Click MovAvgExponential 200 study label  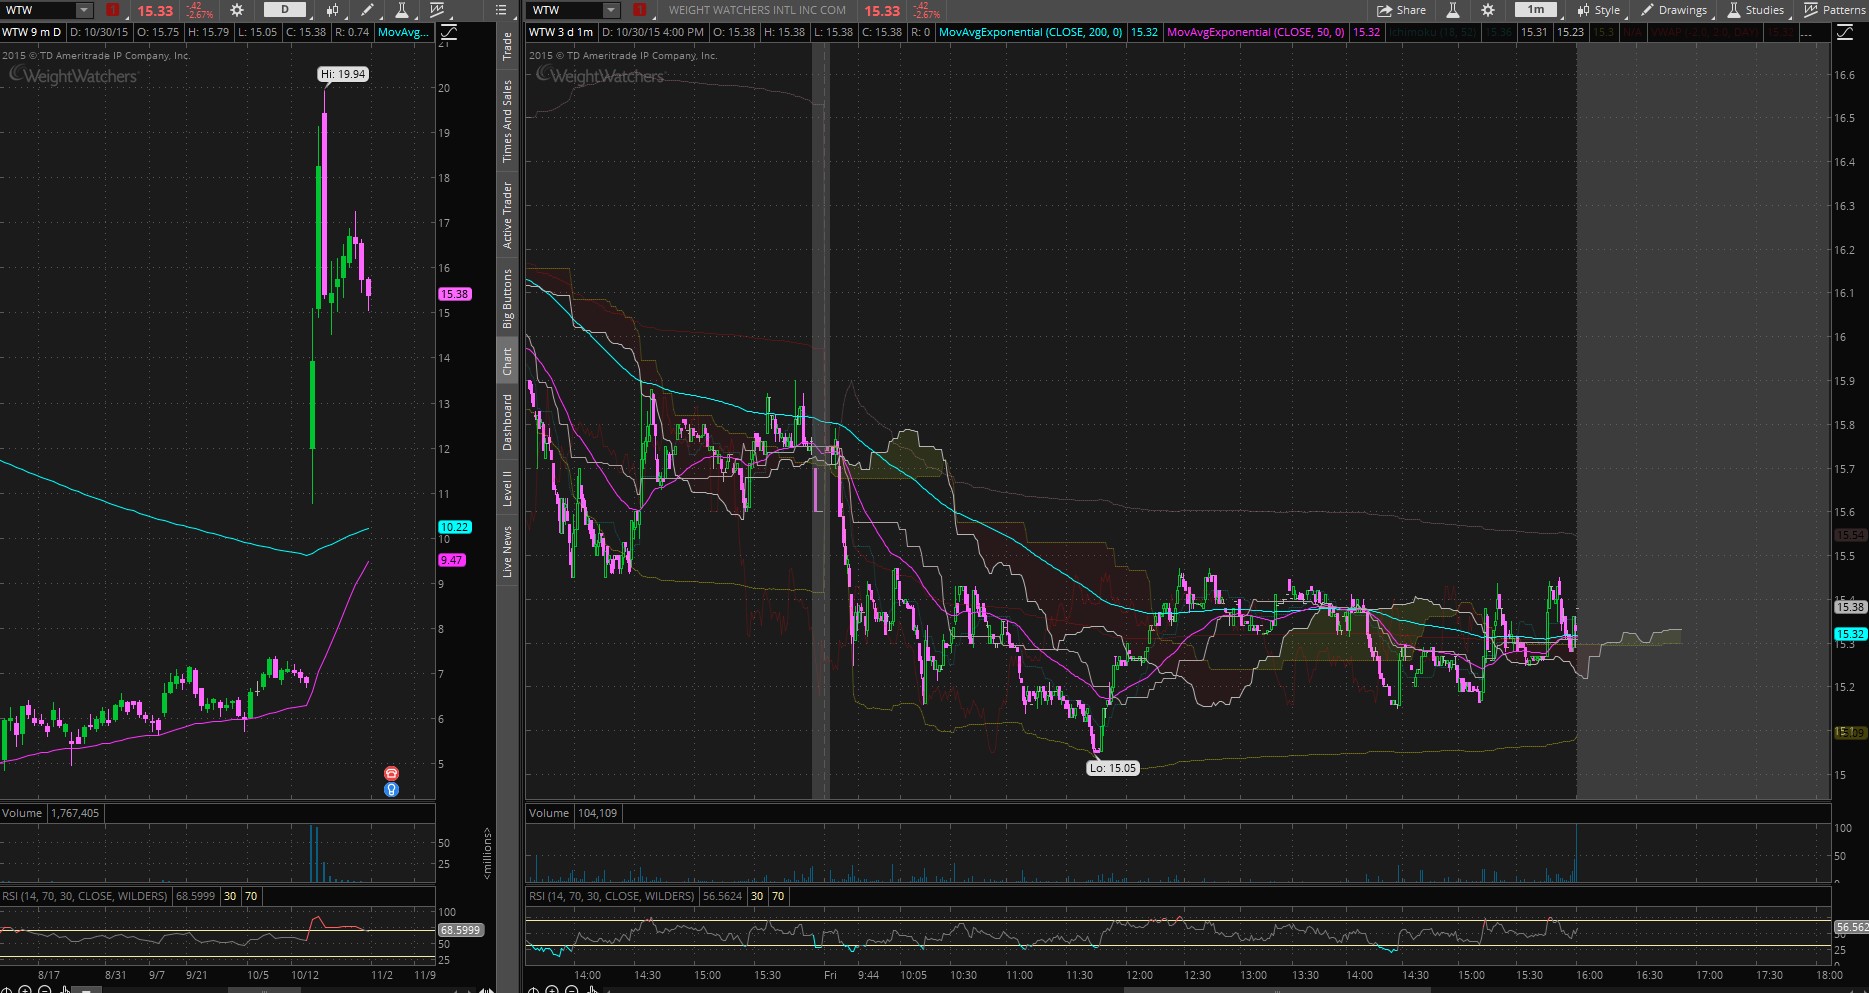tap(1030, 32)
